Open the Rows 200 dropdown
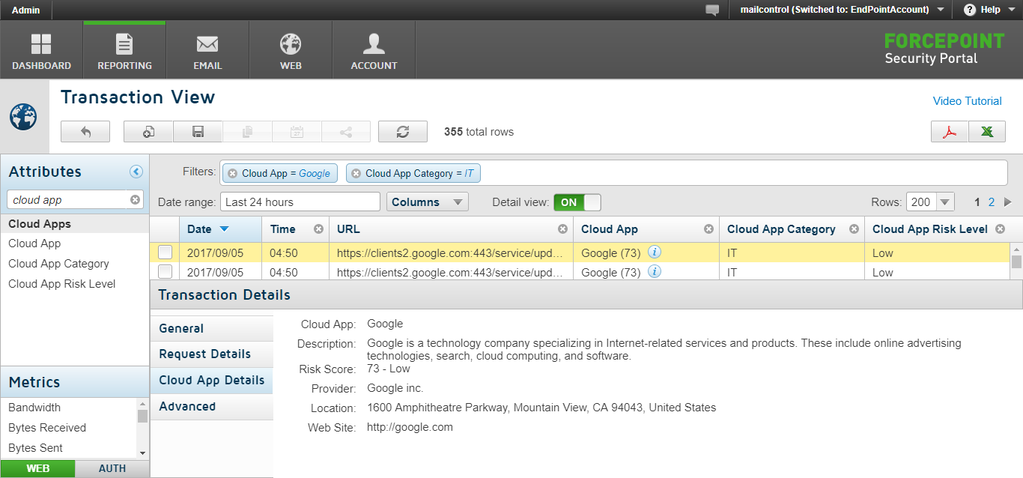Viewport: 1023px width, 478px height. click(930, 202)
